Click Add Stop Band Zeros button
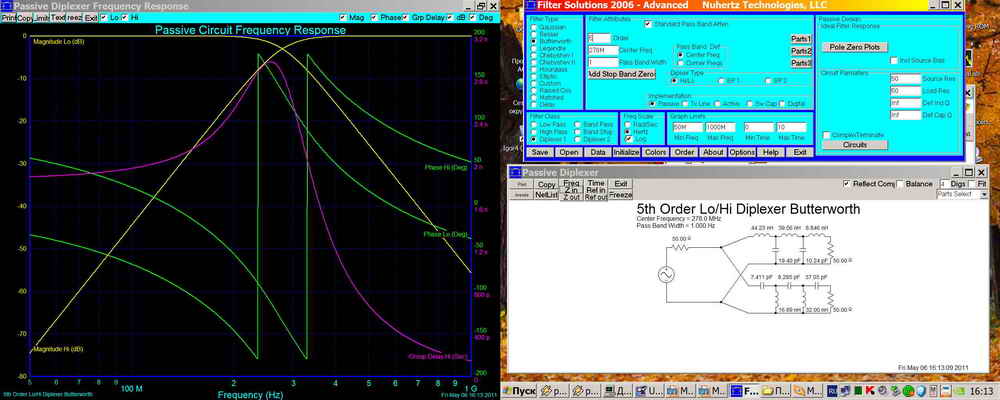 (621, 75)
